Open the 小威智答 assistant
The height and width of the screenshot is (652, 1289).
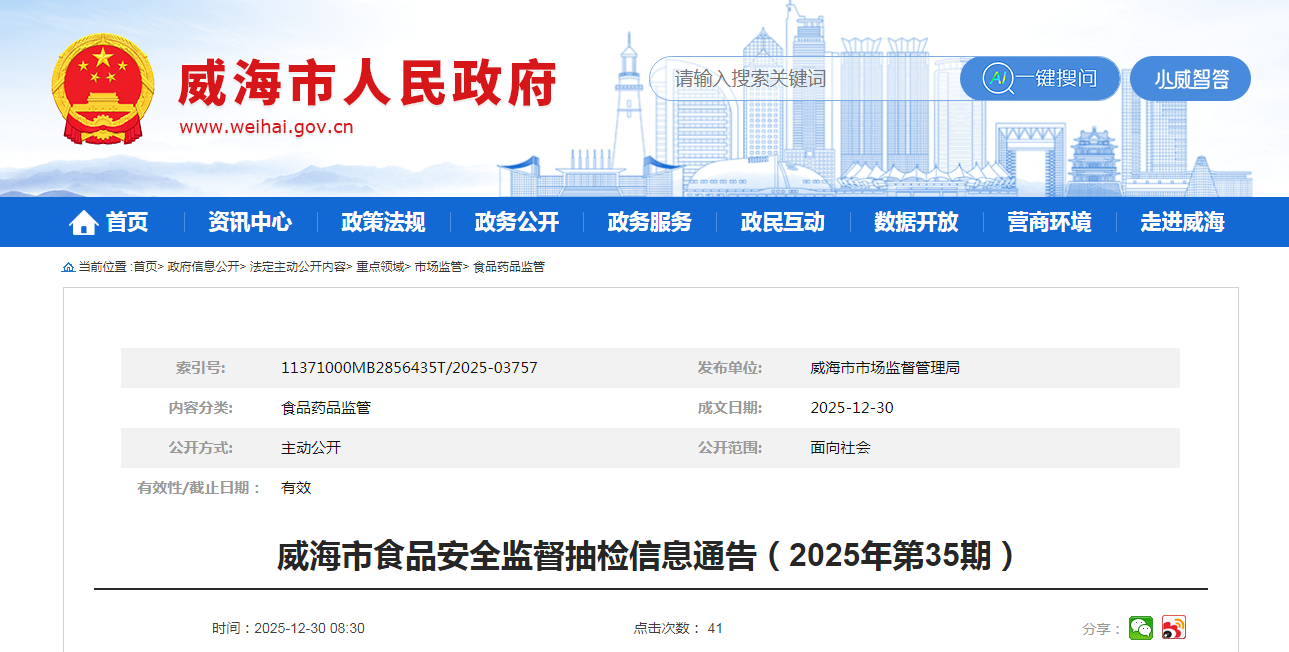(x=1190, y=79)
